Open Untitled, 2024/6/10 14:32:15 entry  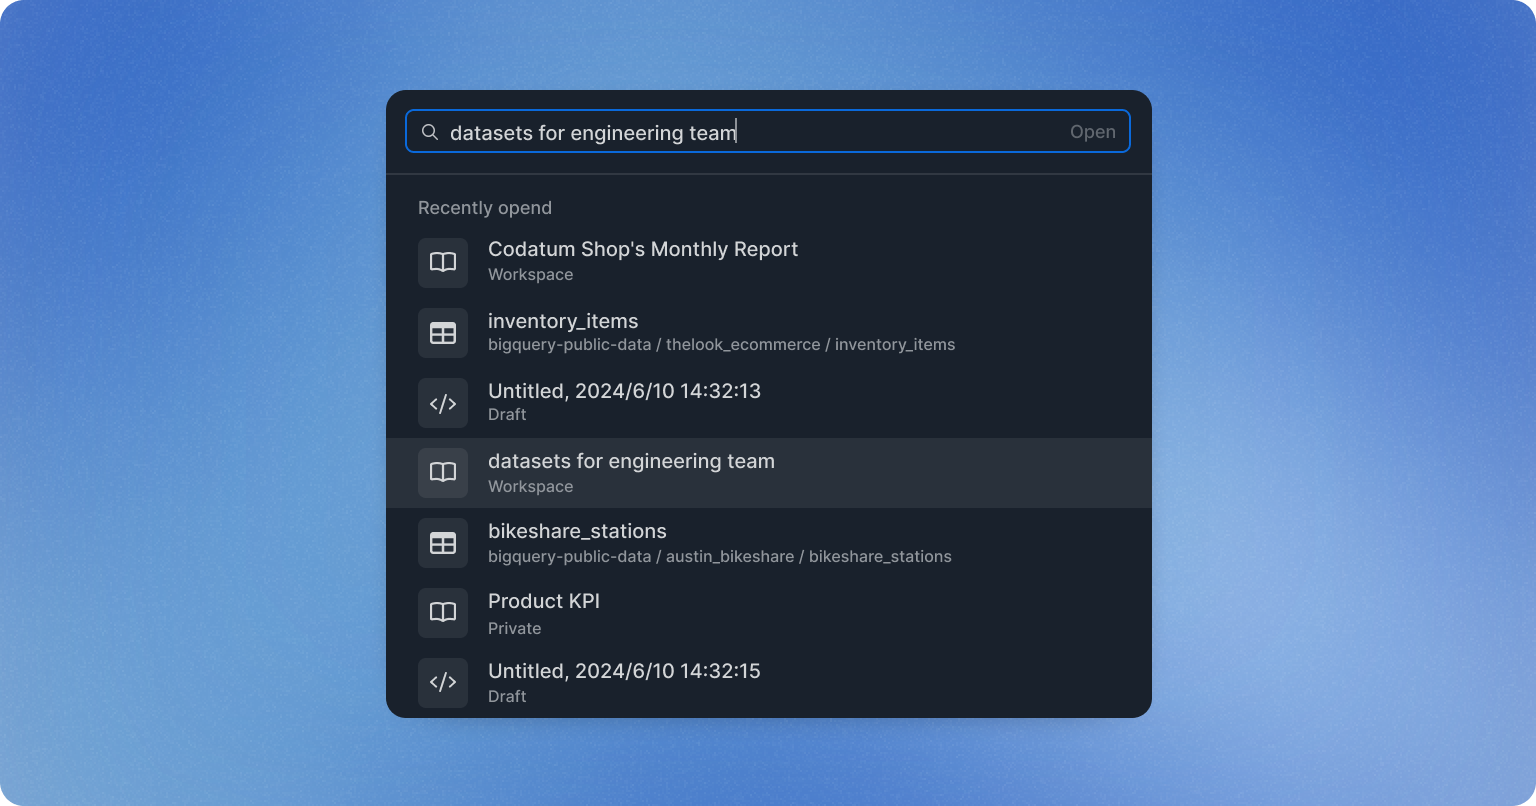tap(624, 671)
